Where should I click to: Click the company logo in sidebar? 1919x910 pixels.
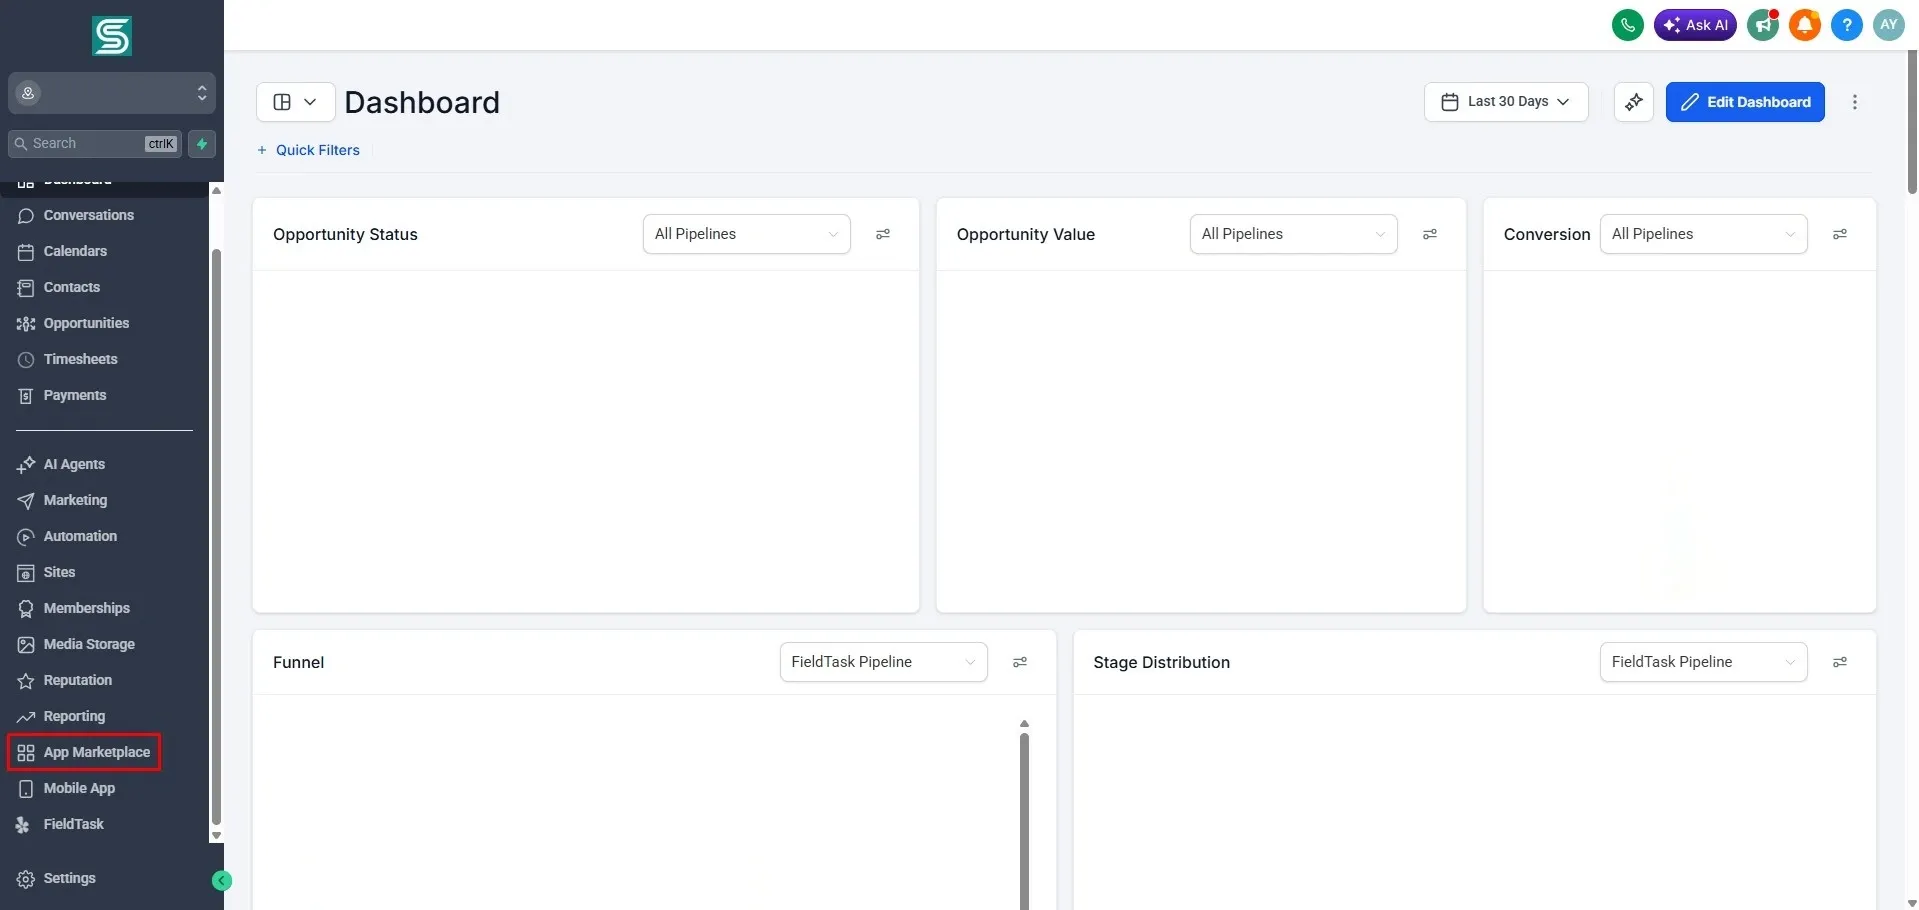[x=112, y=36]
